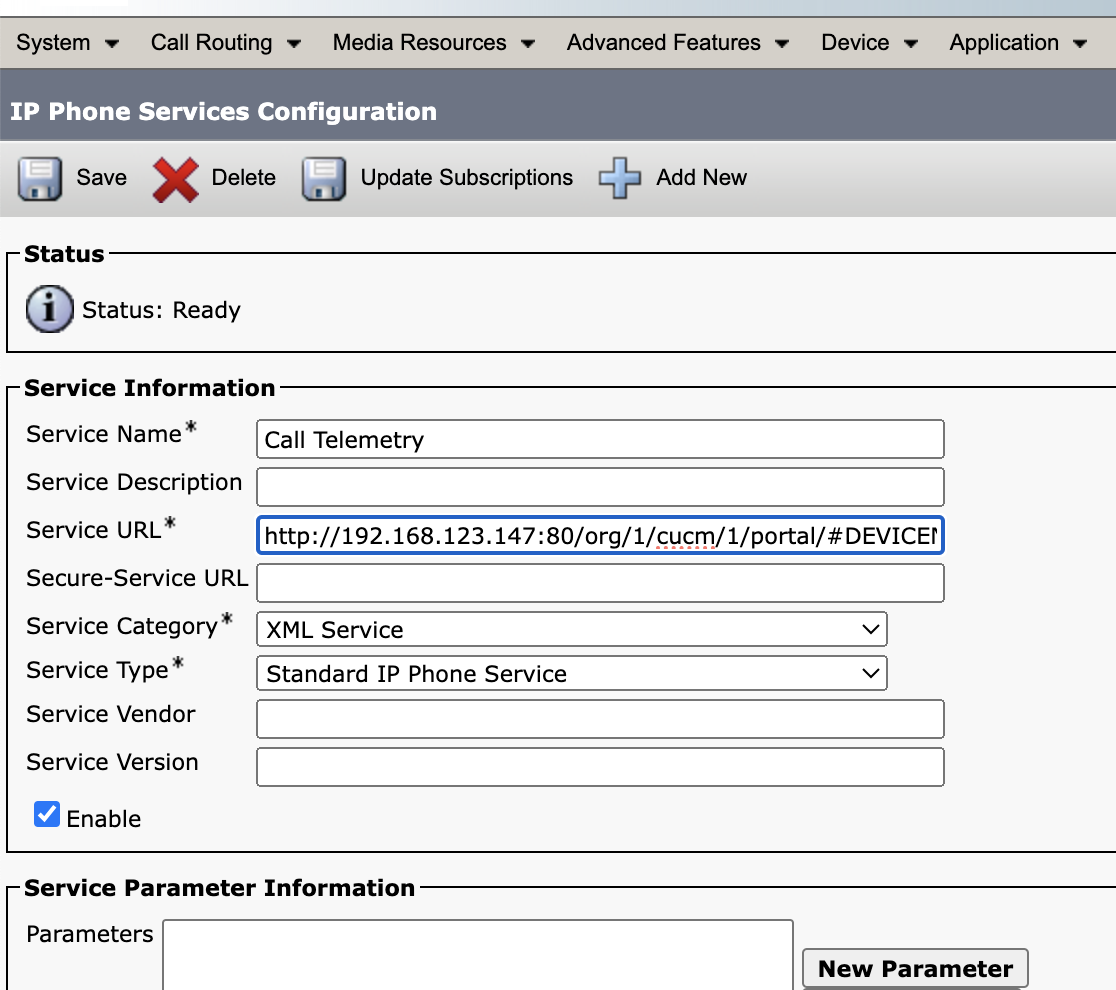Open the Call Routing menu

point(210,43)
